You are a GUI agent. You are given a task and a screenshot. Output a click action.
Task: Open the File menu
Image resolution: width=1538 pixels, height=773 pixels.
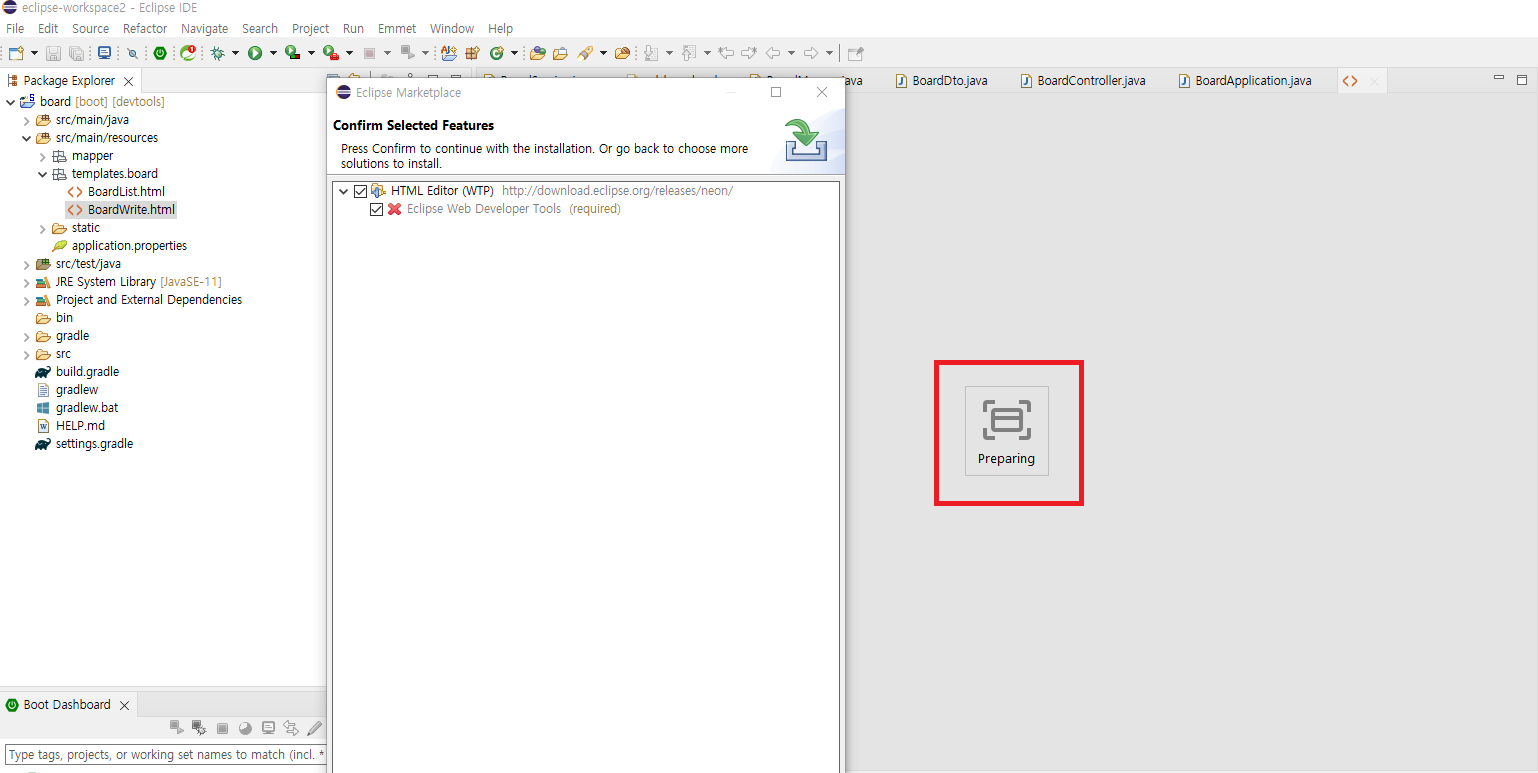point(15,28)
